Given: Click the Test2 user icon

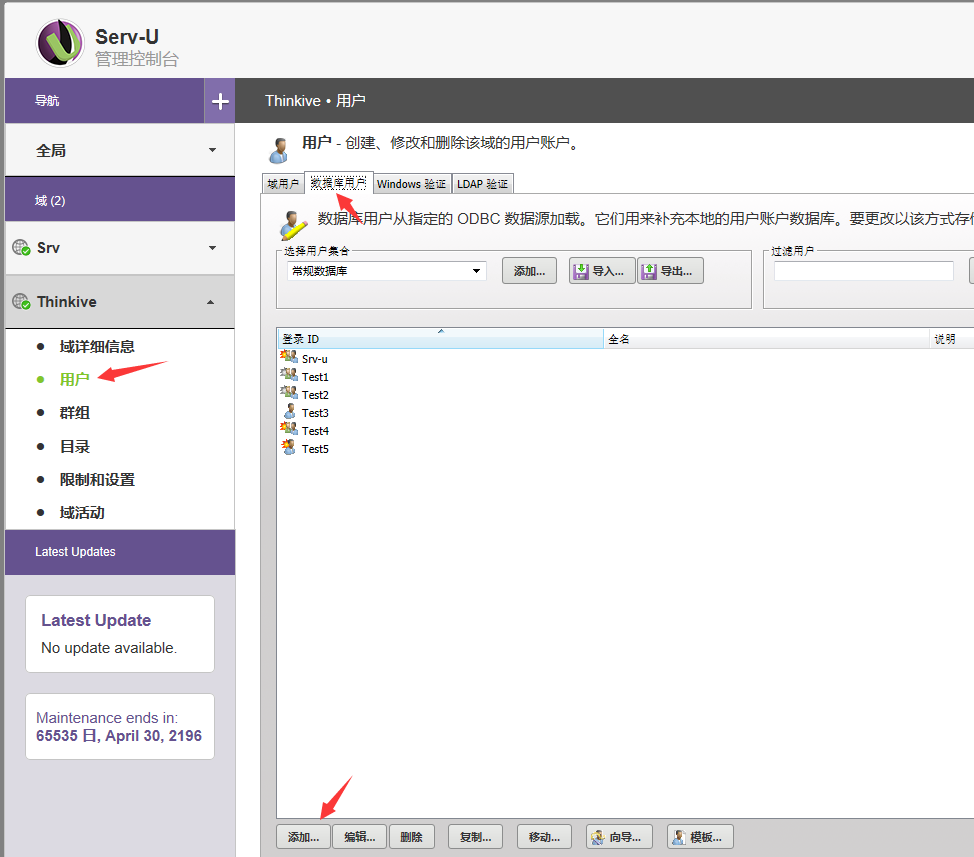Looking at the screenshot, I should (x=289, y=393).
